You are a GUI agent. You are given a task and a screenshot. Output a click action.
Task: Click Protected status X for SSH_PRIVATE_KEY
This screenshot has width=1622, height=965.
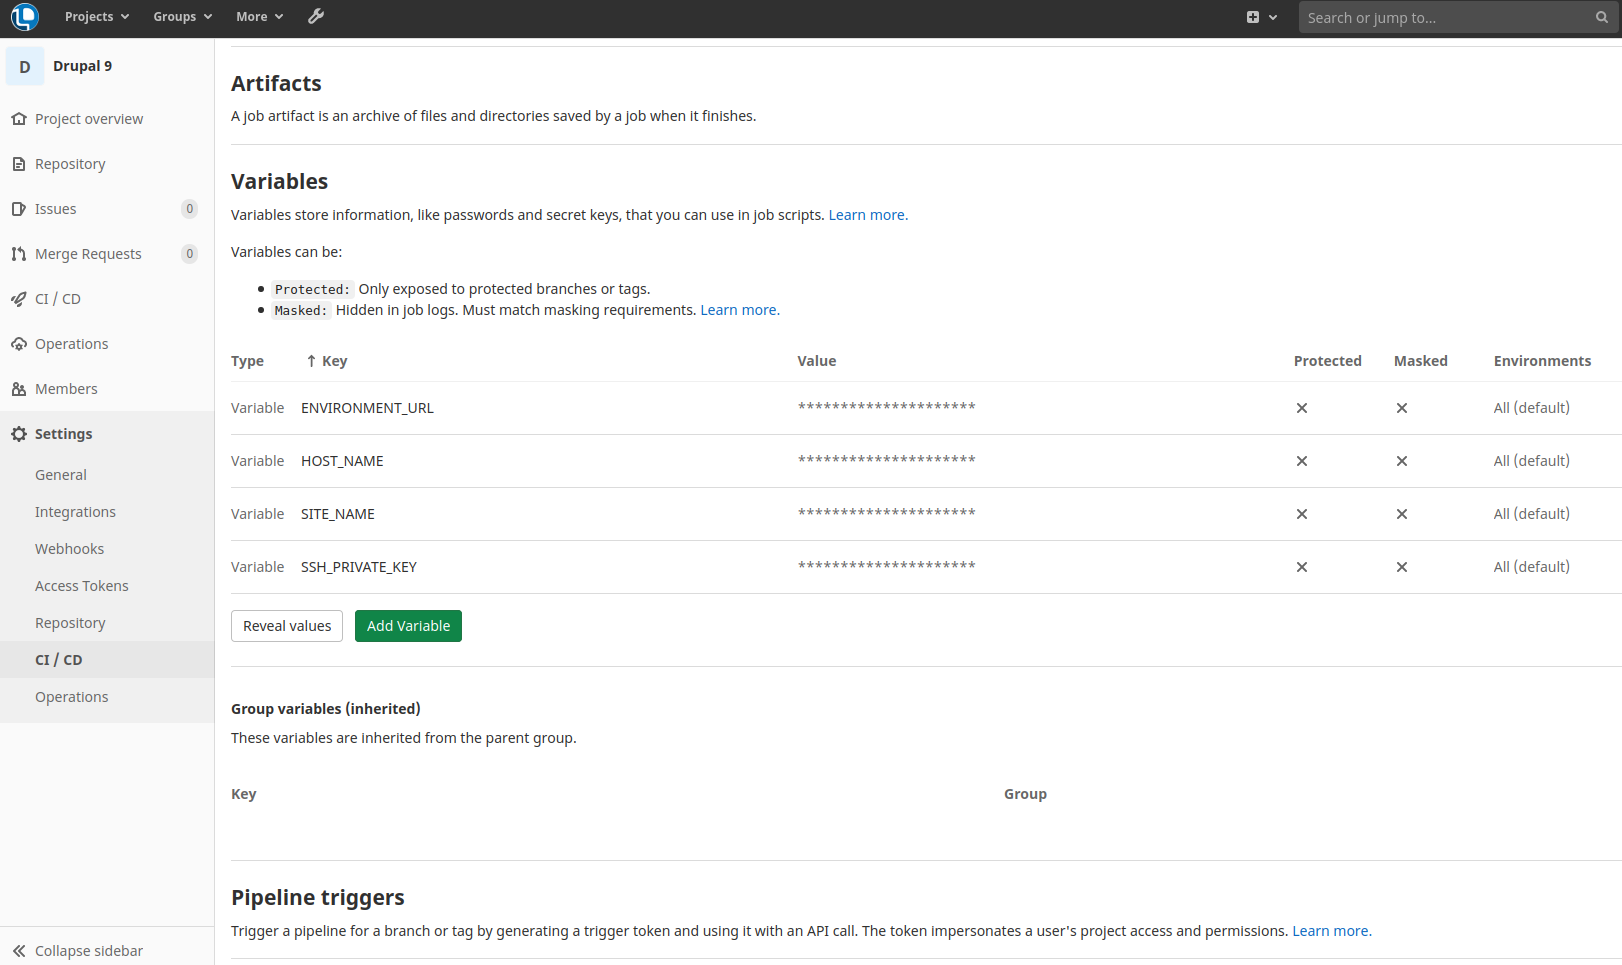tap(1301, 567)
